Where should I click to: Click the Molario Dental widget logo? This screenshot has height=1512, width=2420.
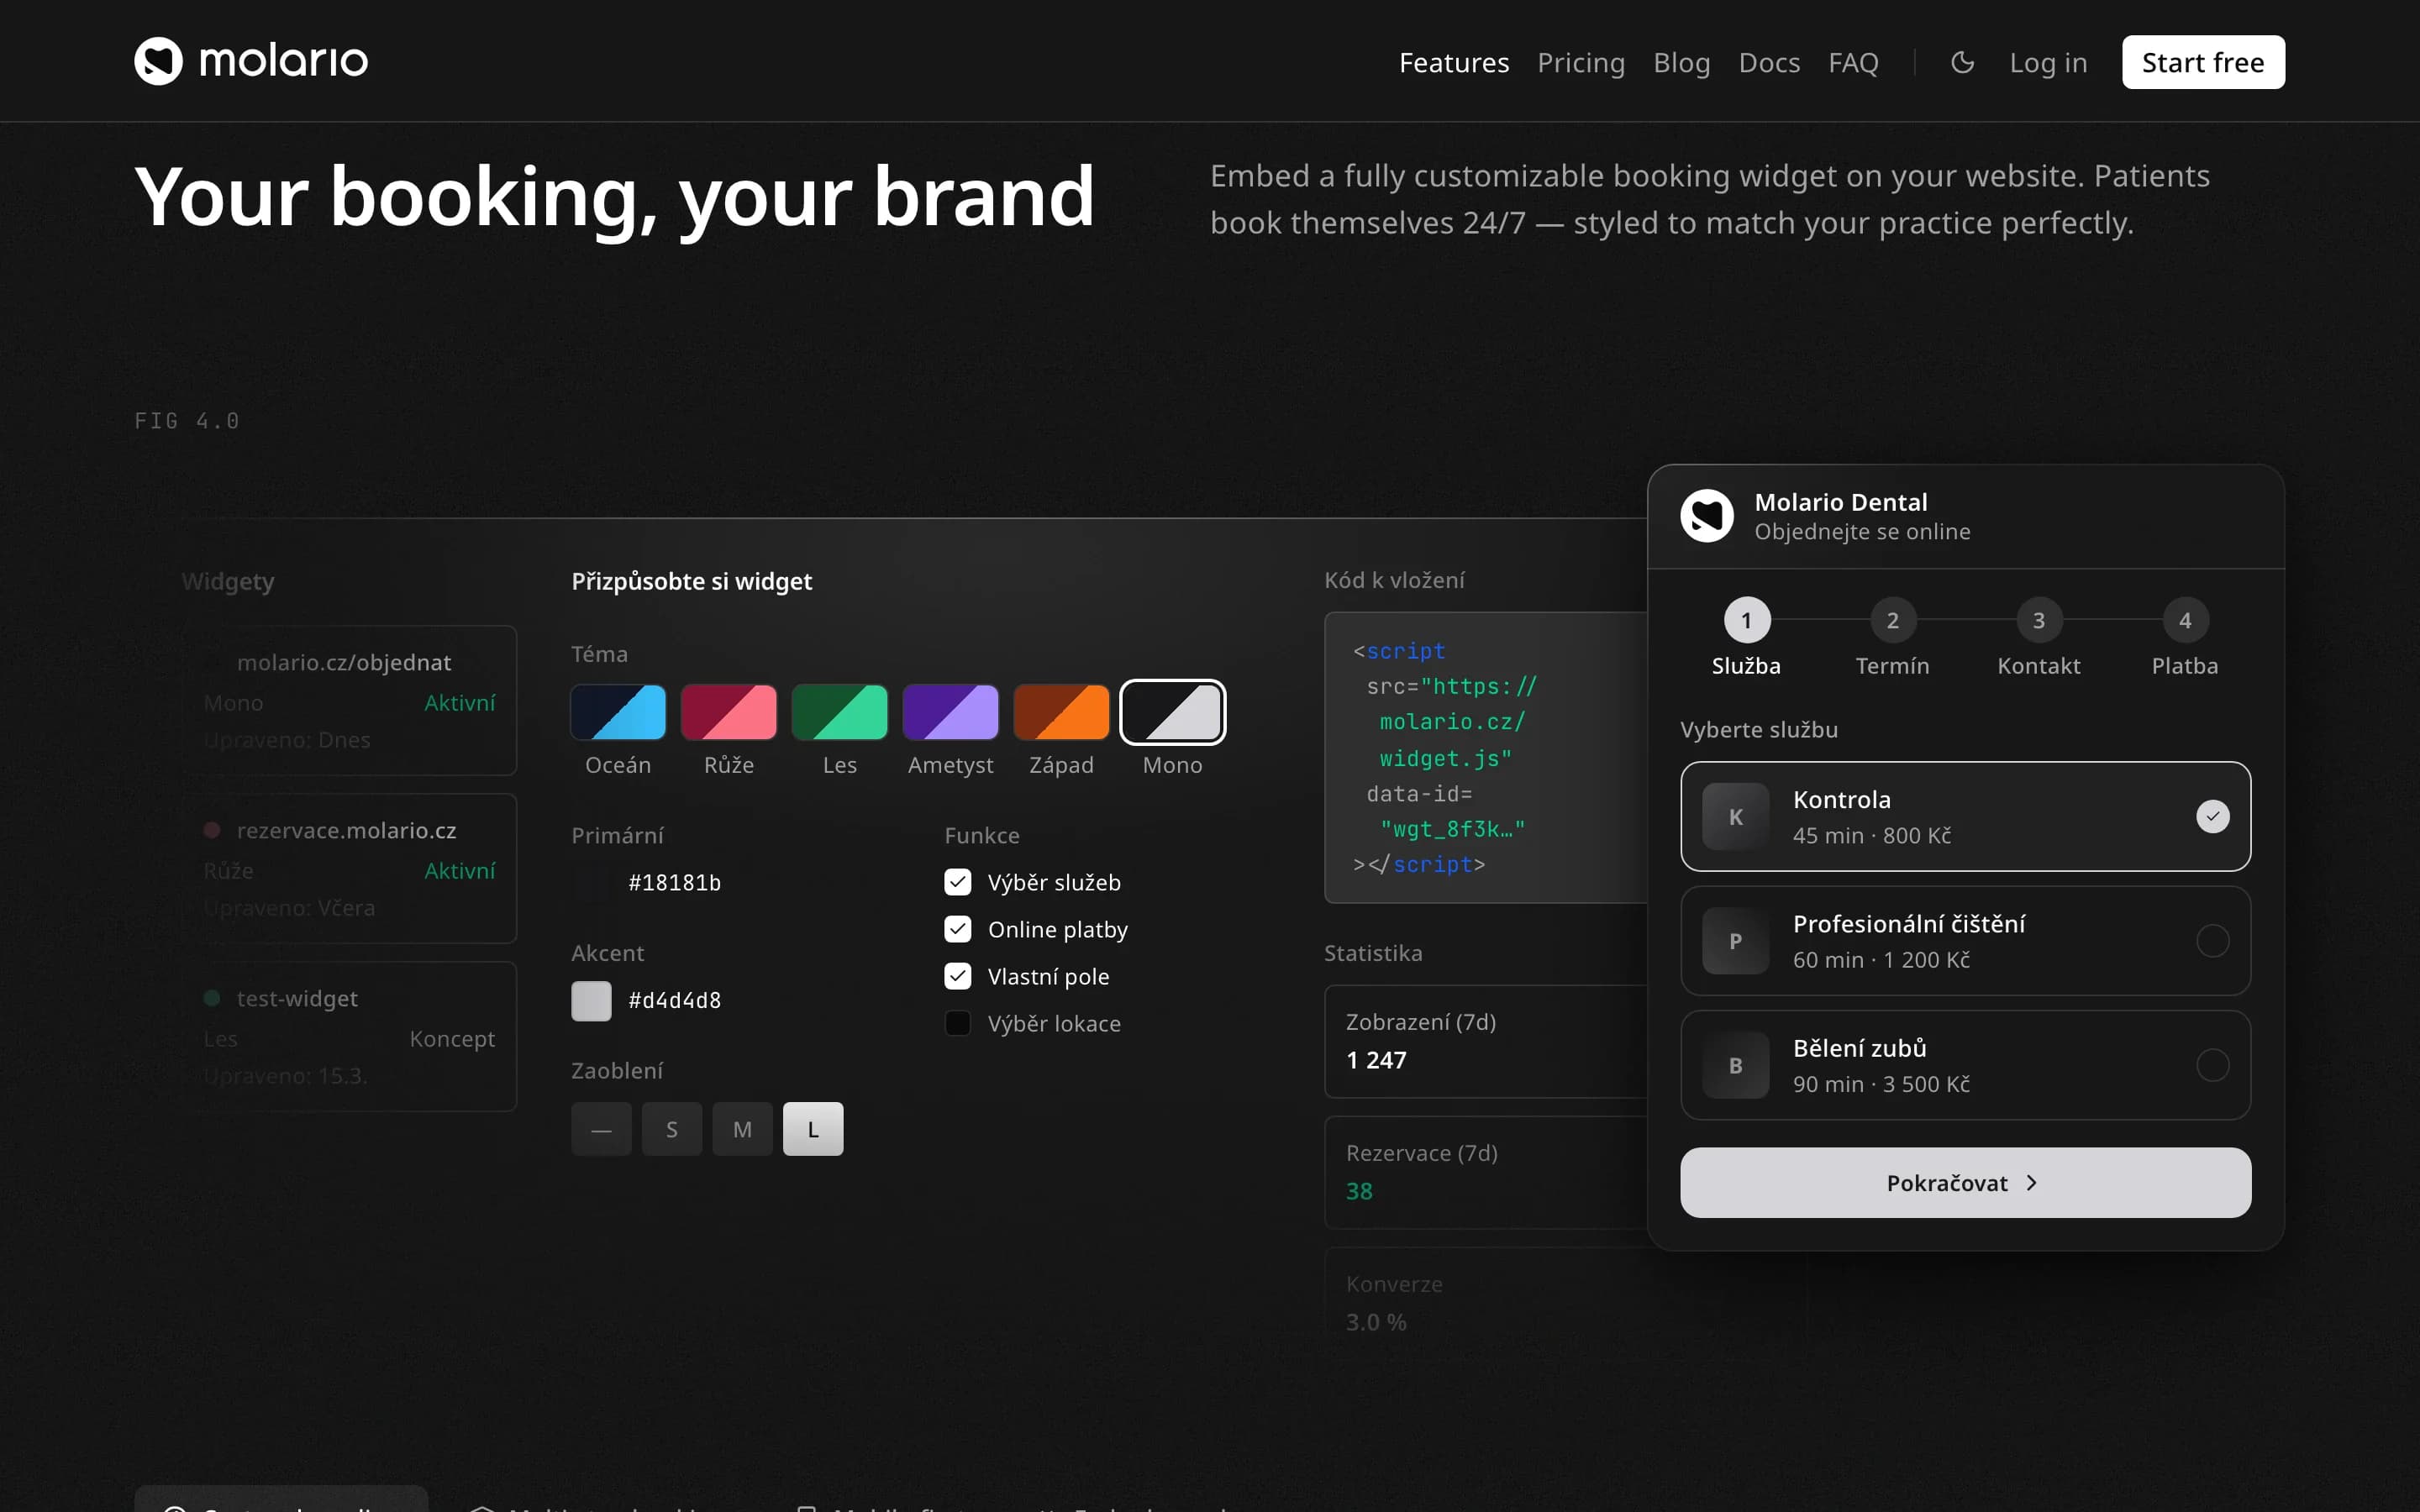pos(1707,516)
